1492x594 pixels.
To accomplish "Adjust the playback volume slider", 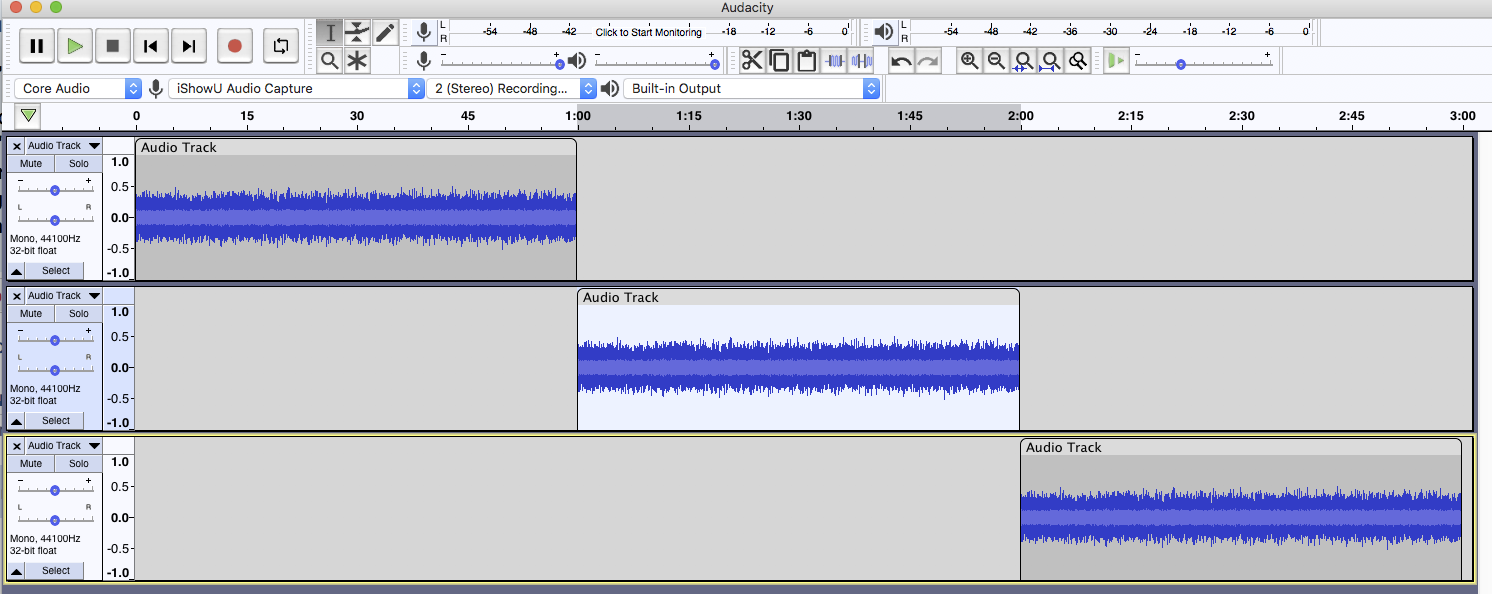I will (655, 61).
